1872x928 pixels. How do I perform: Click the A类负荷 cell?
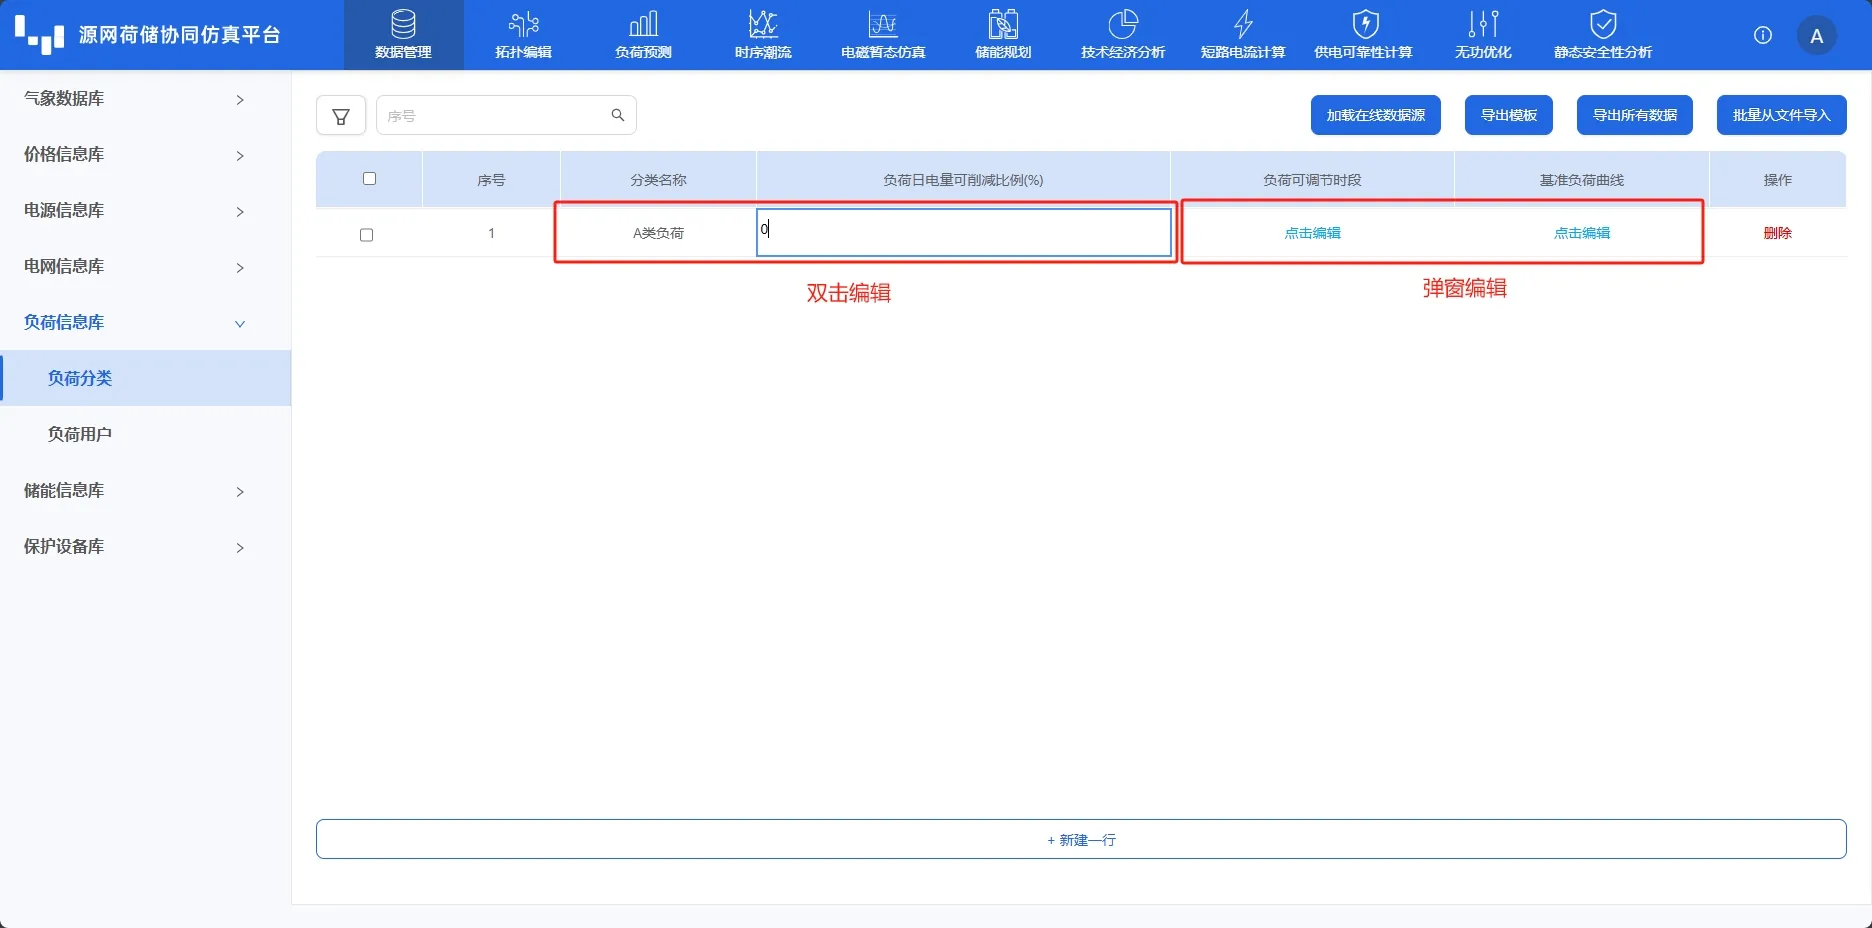point(658,233)
